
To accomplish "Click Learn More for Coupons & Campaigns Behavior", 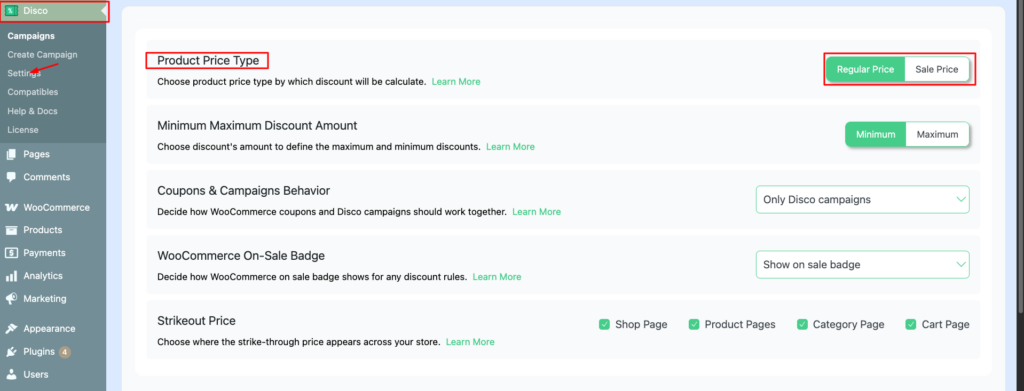I will pyautogui.click(x=536, y=212).
